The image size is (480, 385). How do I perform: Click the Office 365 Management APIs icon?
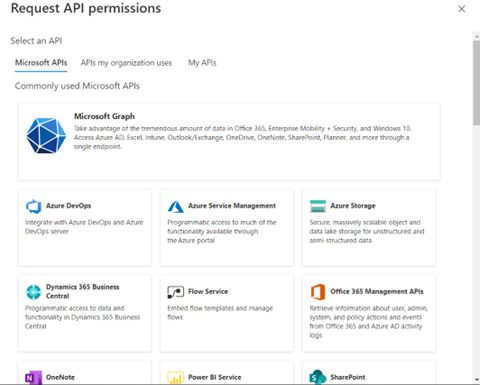point(318,292)
